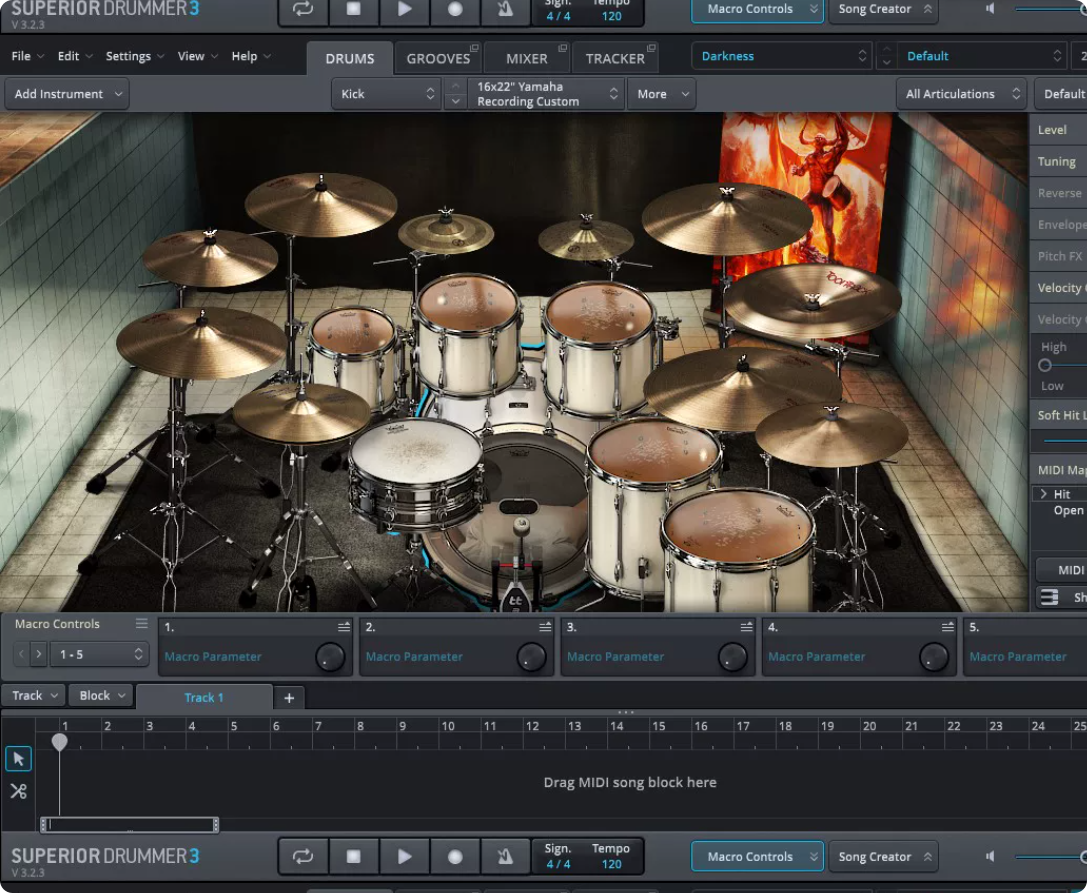
Task: Open the More dropdown
Action: [x=662, y=94]
